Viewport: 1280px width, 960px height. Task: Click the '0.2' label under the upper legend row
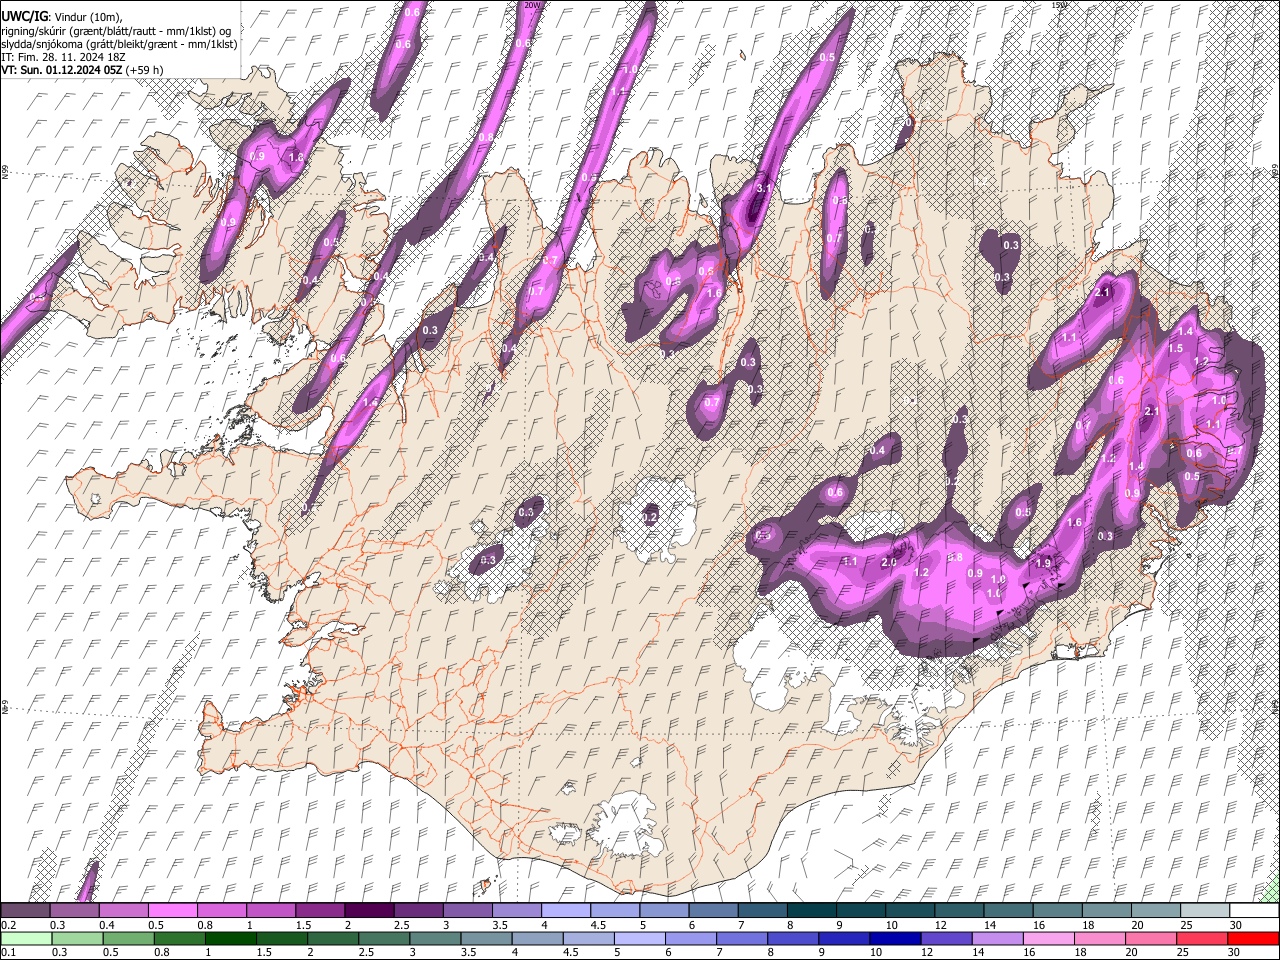[8, 925]
